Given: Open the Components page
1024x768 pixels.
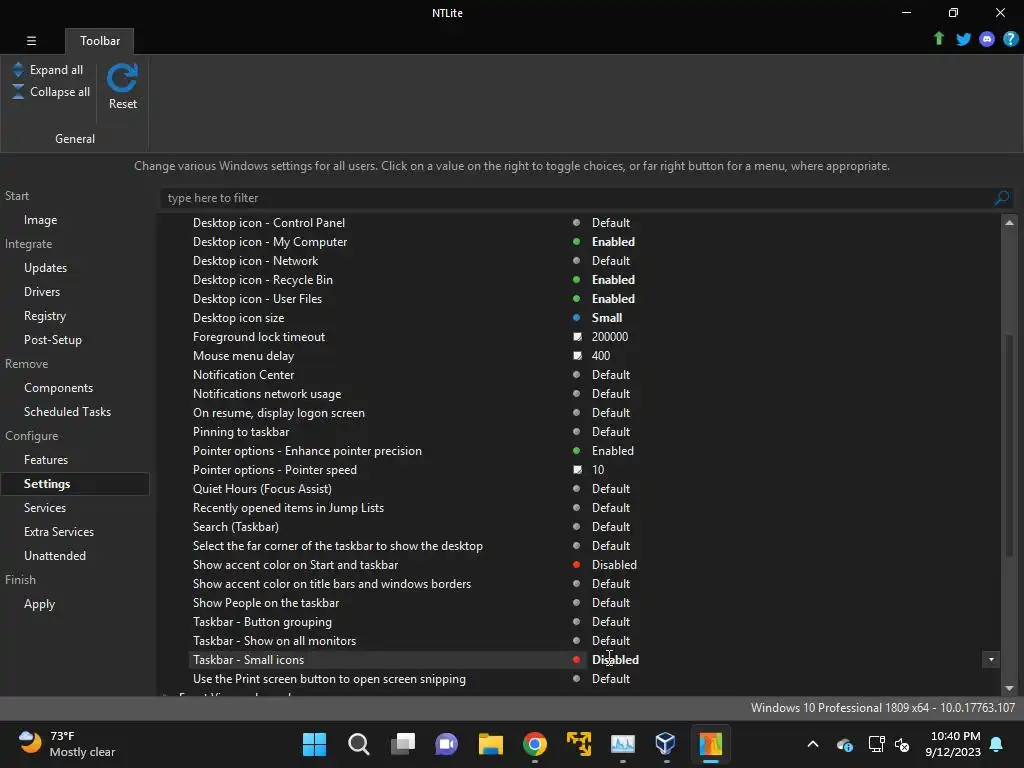Looking at the screenshot, I should pos(59,388).
